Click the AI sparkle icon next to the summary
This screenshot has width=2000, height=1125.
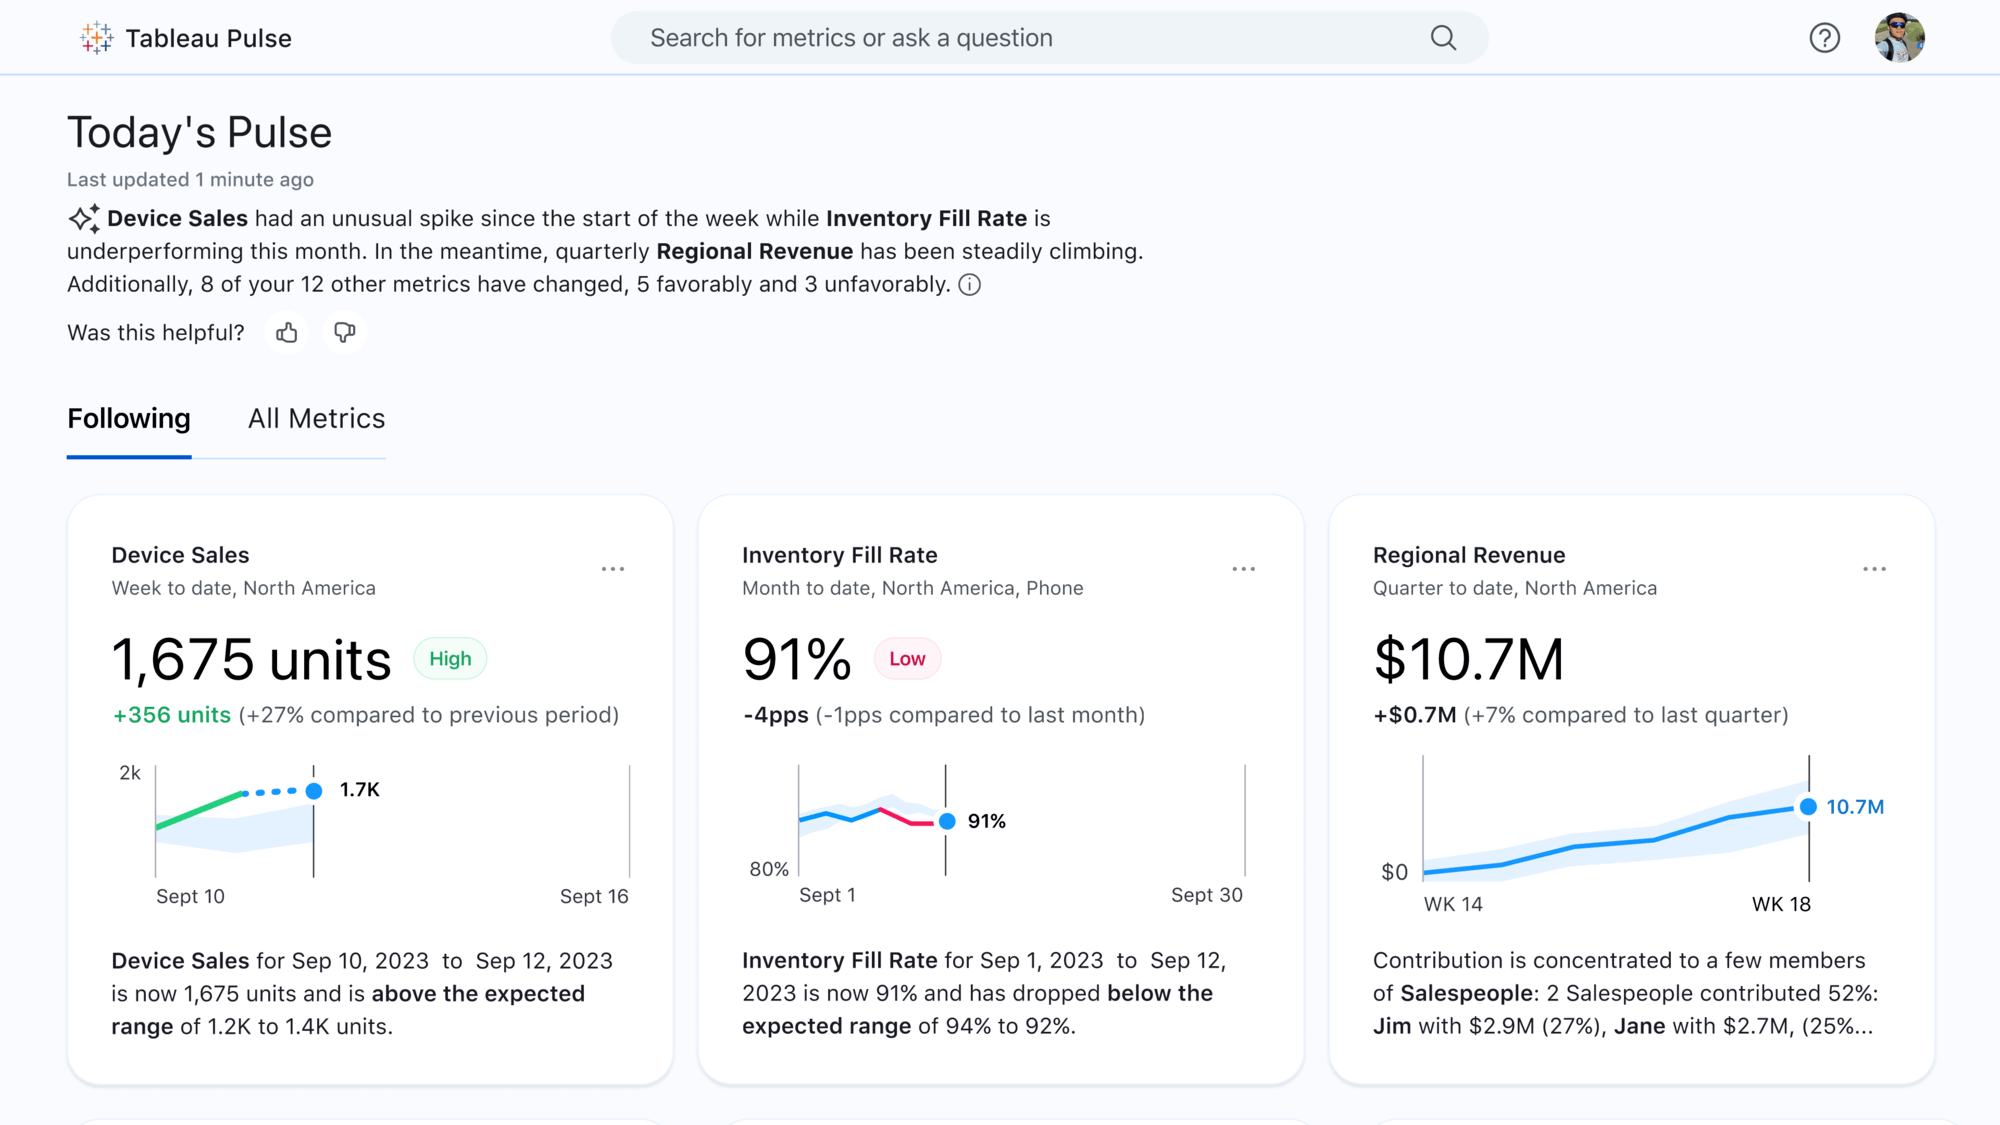tap(84, 217)
